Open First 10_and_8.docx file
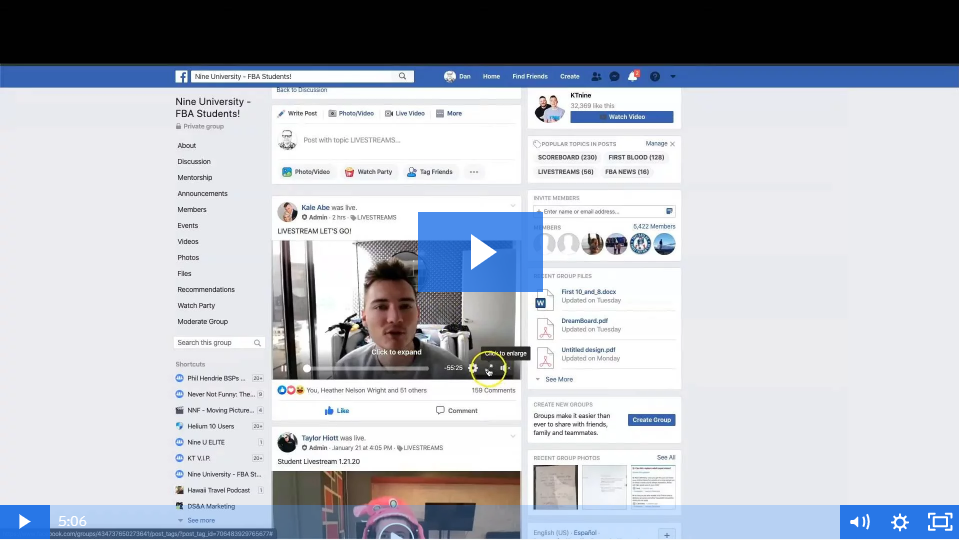 click(x=588, y=292)
